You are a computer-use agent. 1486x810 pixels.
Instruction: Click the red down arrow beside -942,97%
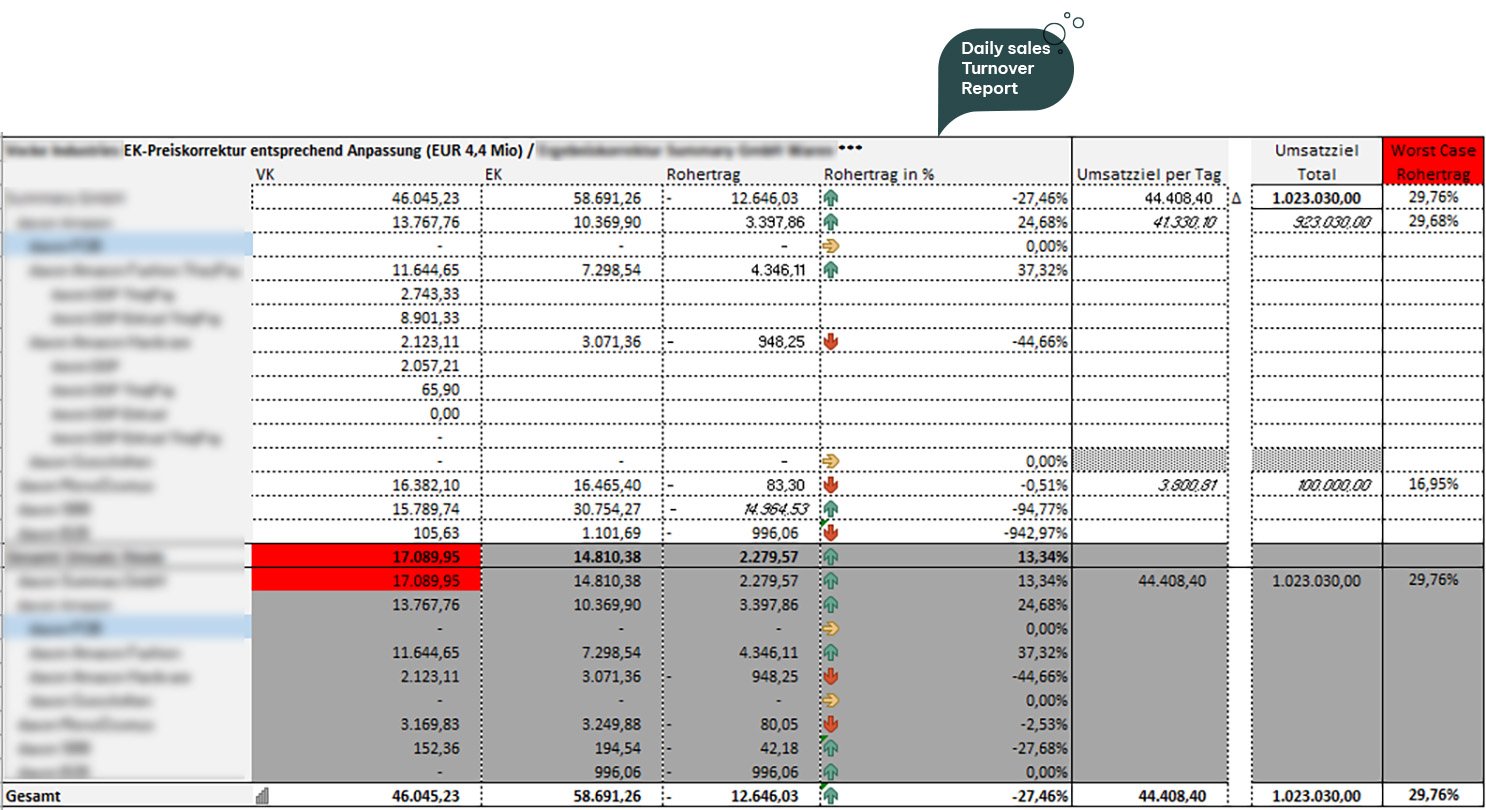tap(830, 533)
